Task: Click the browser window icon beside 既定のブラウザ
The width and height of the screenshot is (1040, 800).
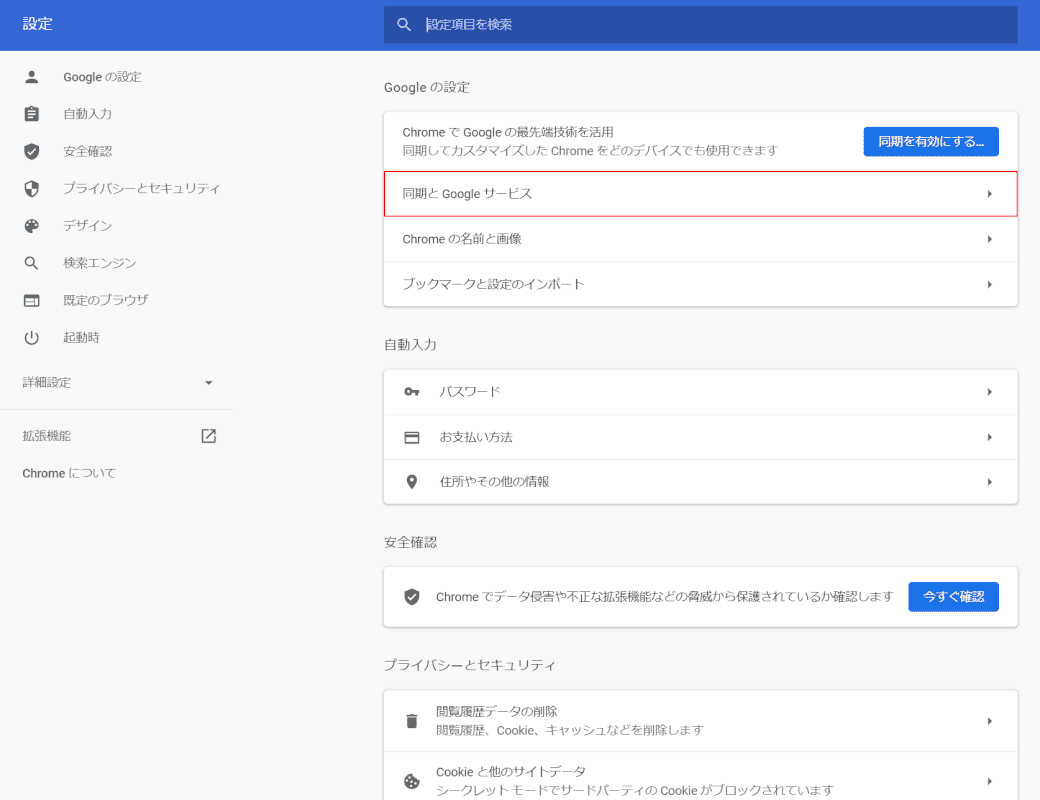Action: pyautogui.click(x=31, y=300)
